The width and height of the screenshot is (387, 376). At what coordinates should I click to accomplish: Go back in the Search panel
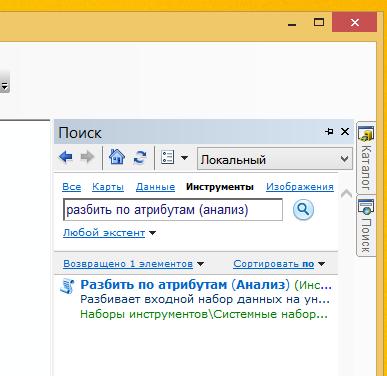[66, 157]
